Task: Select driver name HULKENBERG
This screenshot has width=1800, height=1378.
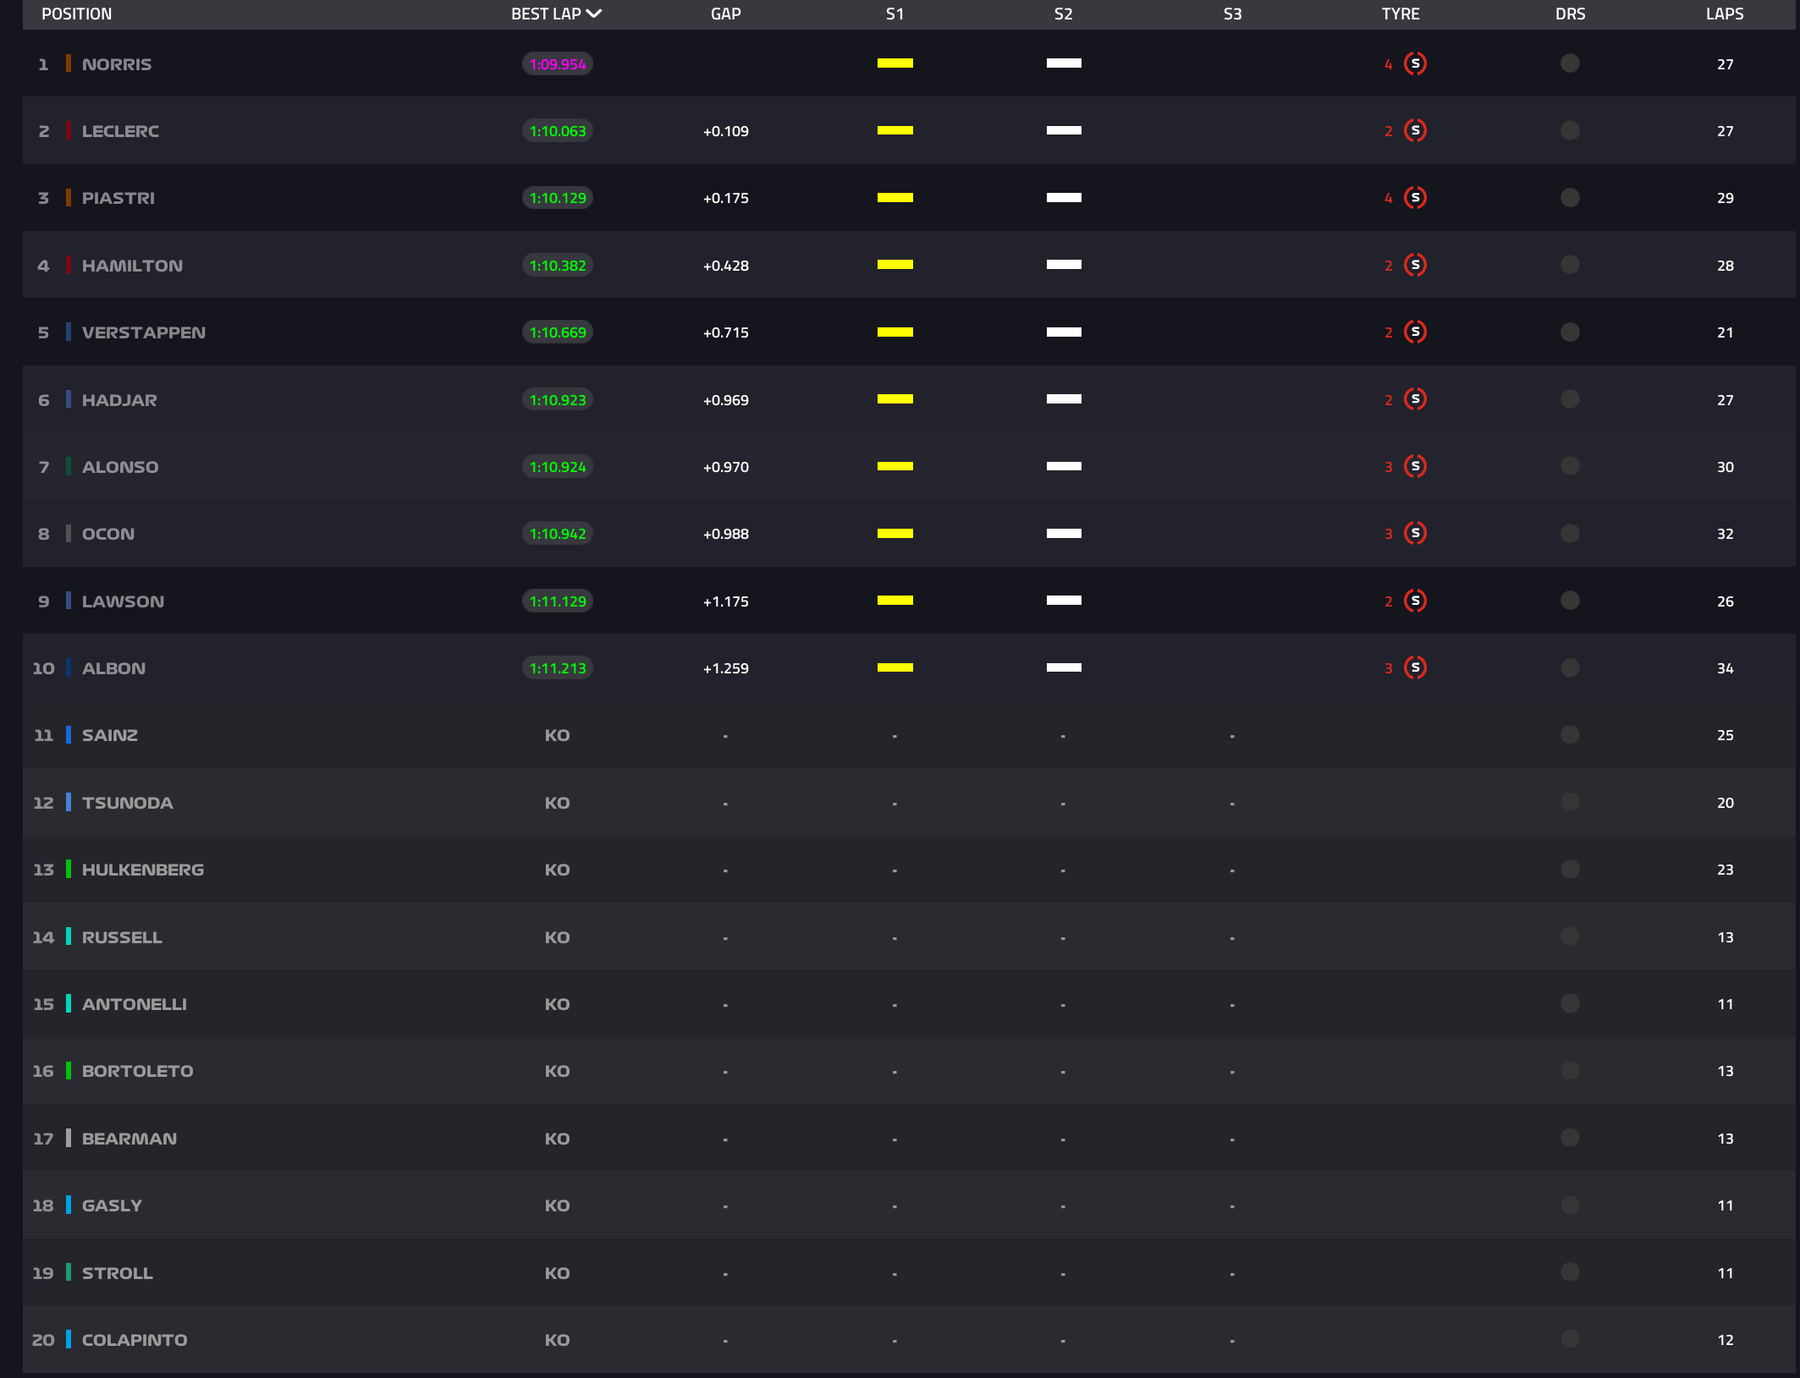Action: [x=143, y=870]
